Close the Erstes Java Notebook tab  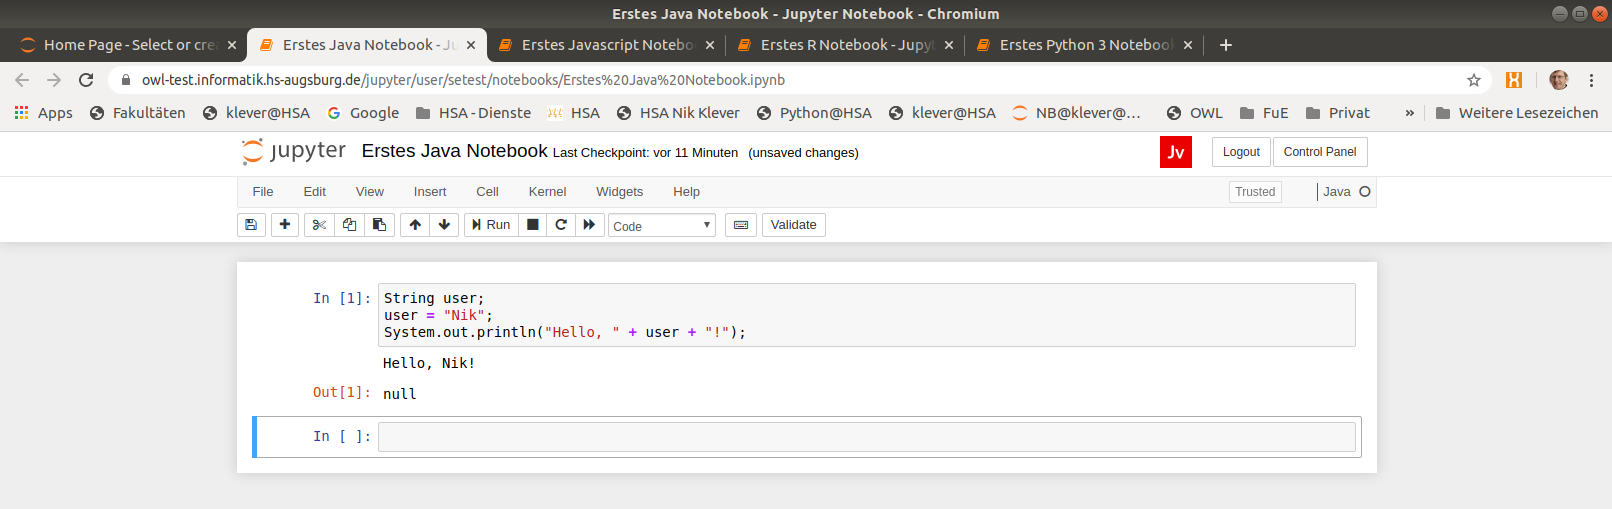471,45
